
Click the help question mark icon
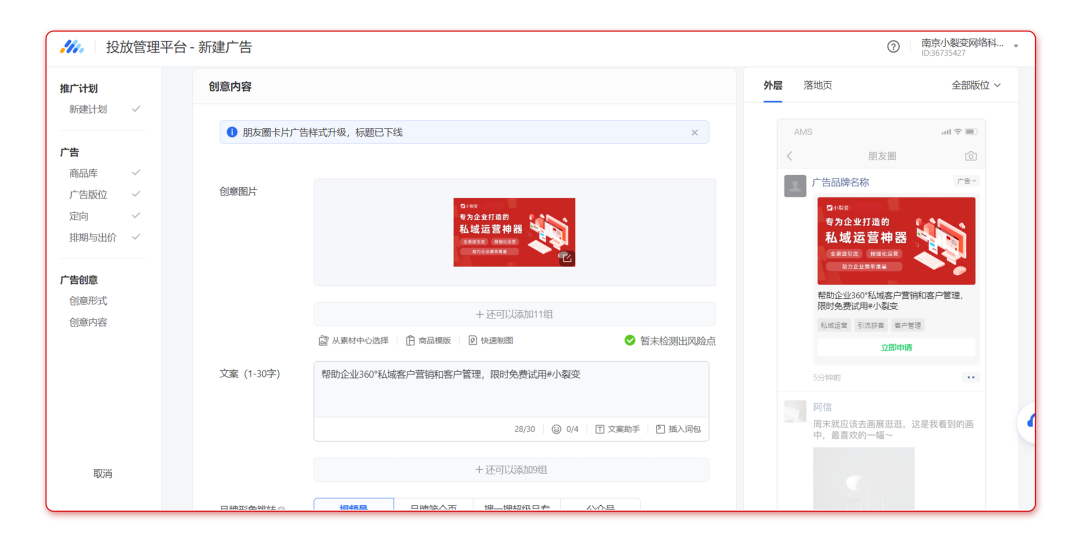pyautogui.click(x=893, y=47)
